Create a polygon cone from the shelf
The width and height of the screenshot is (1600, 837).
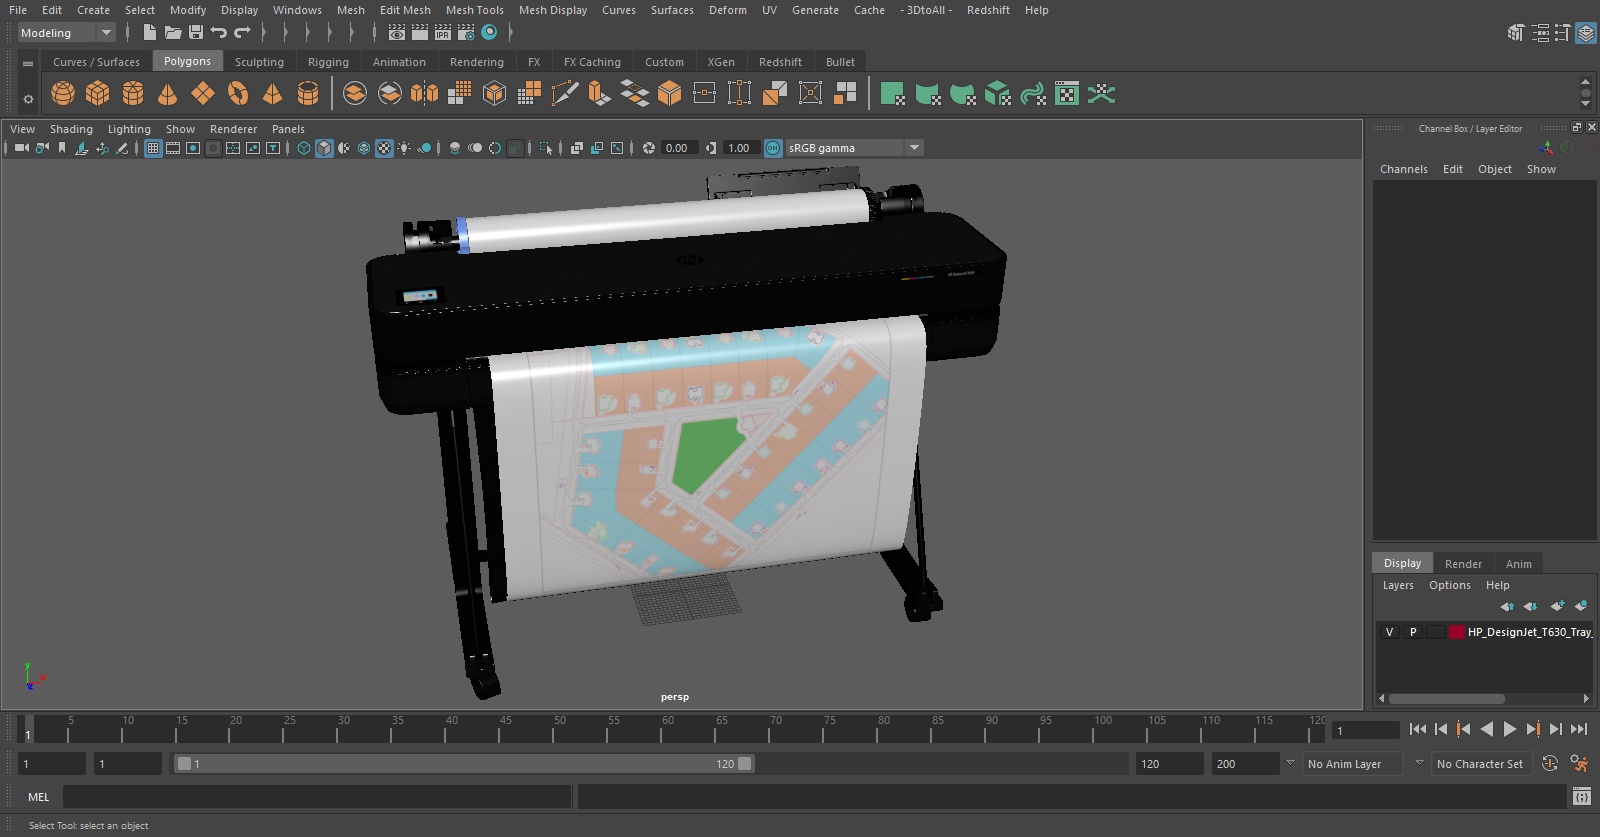click(168, 94)
